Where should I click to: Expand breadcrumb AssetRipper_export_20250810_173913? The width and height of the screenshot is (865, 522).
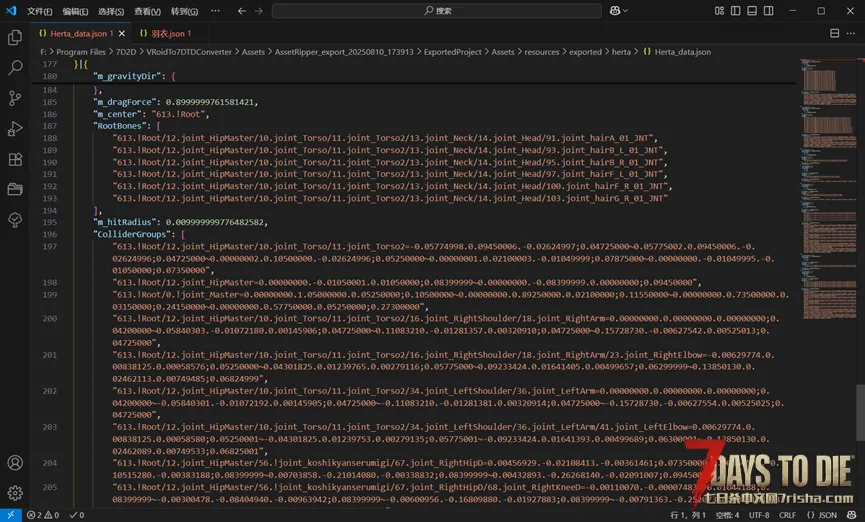(x=344, y=52)
